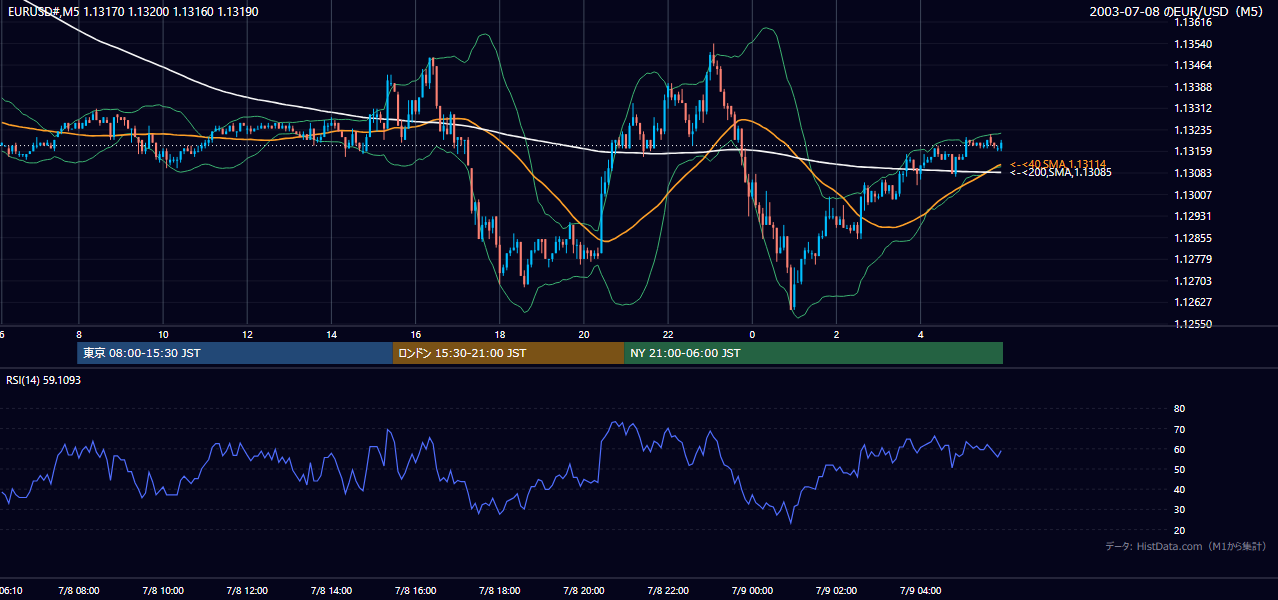1278x600 pixels.
Task: Click hour label 4 under the price chart
Action: point(920,335)
